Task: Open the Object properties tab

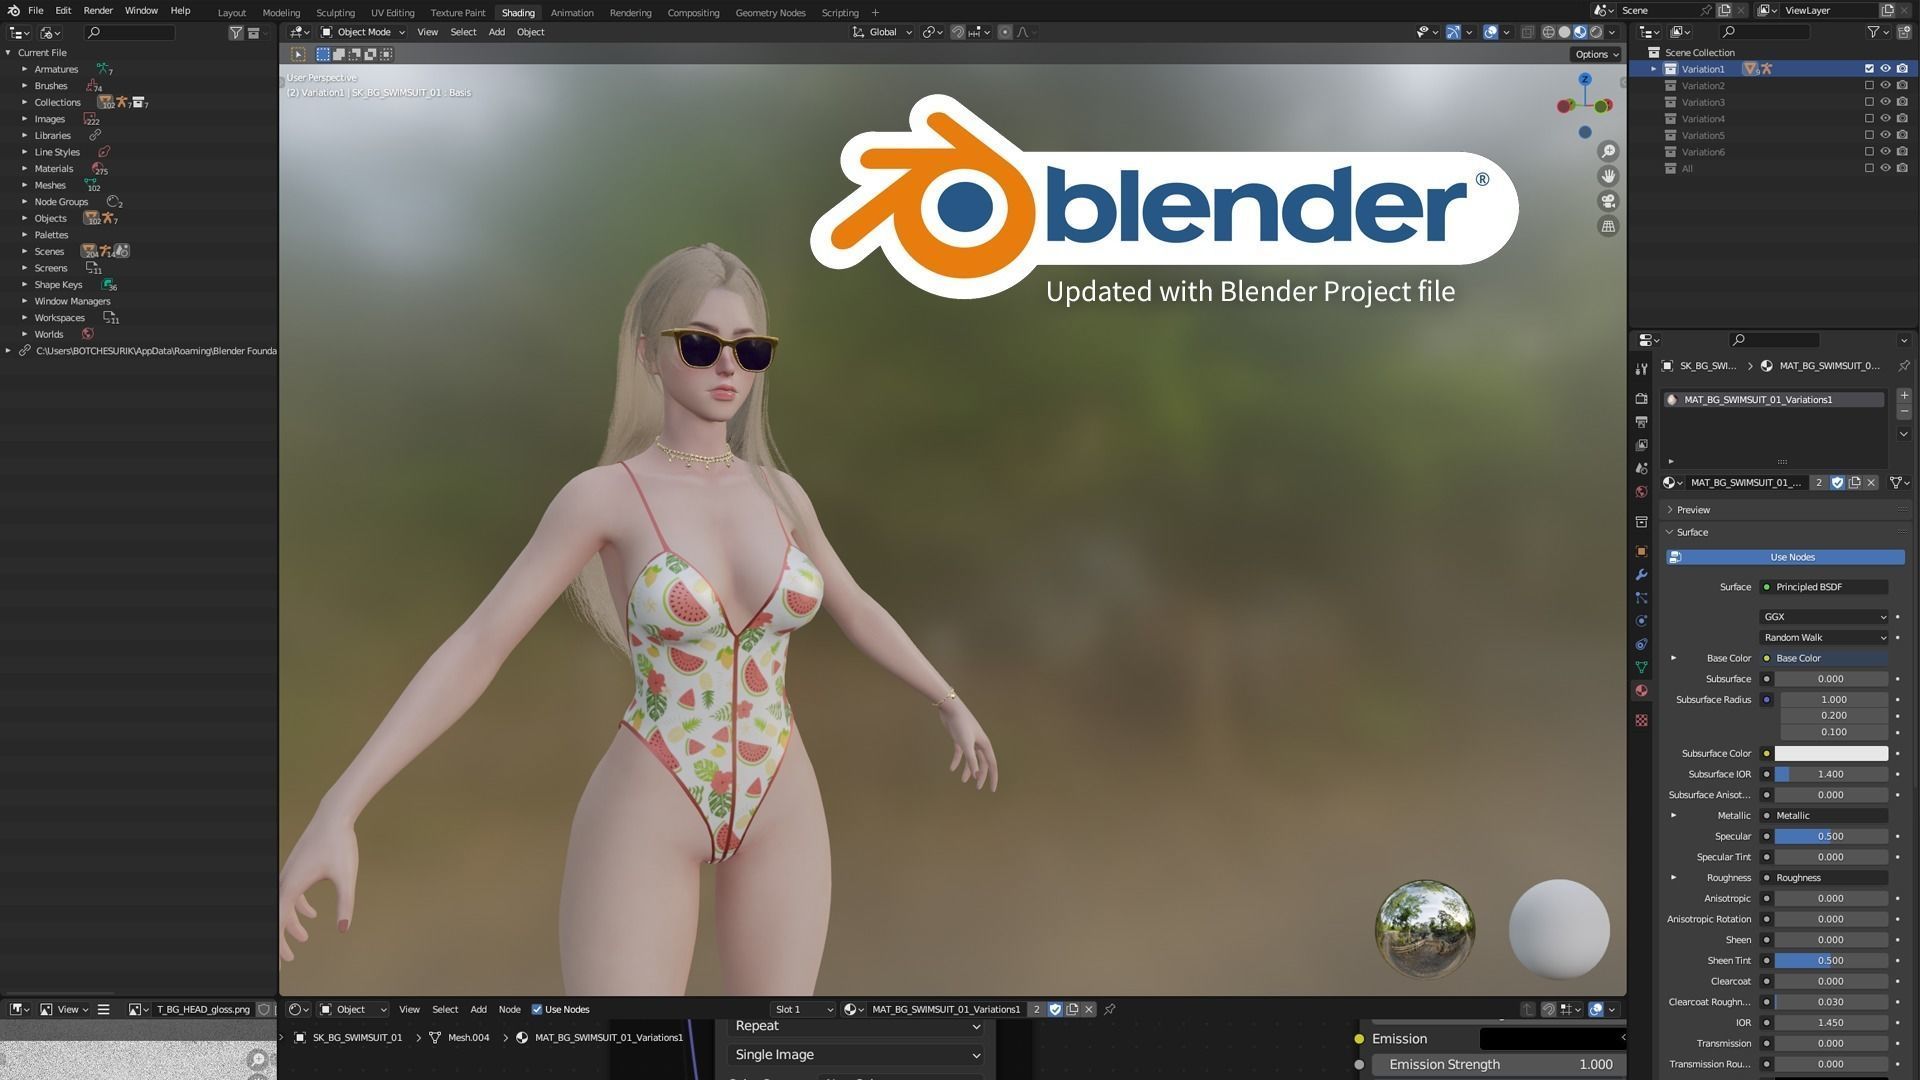Action: [1641, 551]
